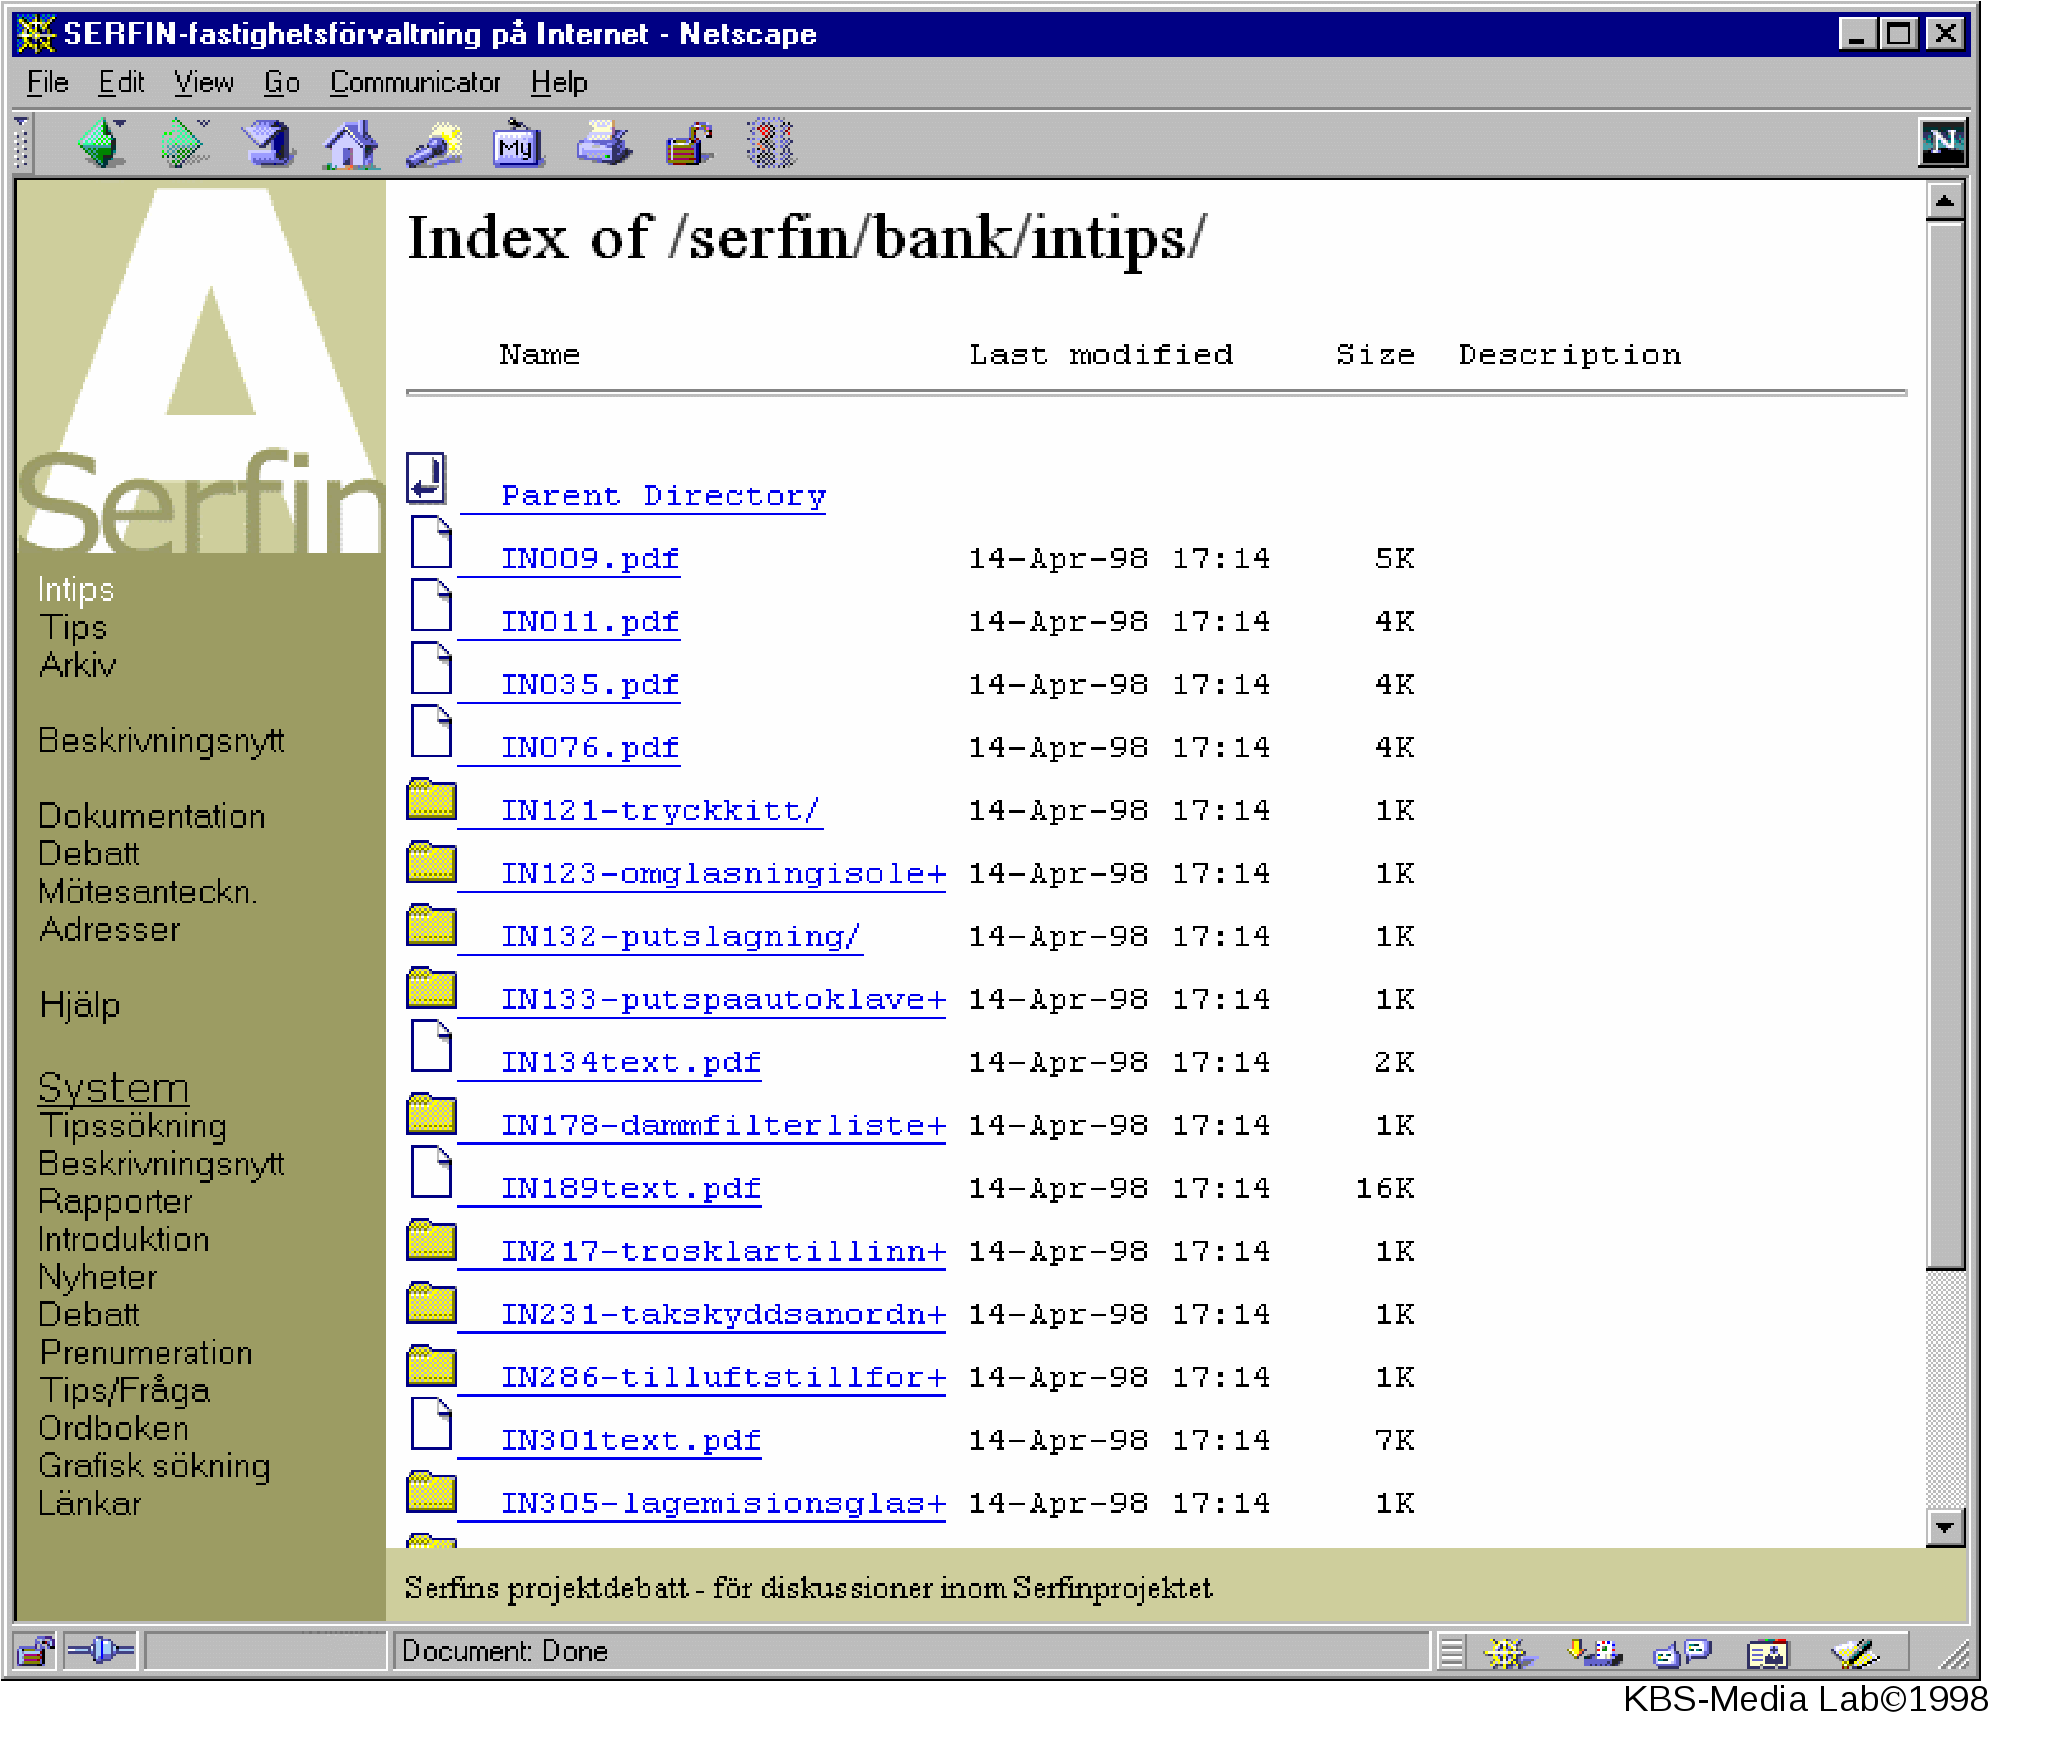Open the IN217-trosklartillinn+ folder link
Viewport: 2048px width, 1758px height.
pyautogui.click(x=723, y=1252)
